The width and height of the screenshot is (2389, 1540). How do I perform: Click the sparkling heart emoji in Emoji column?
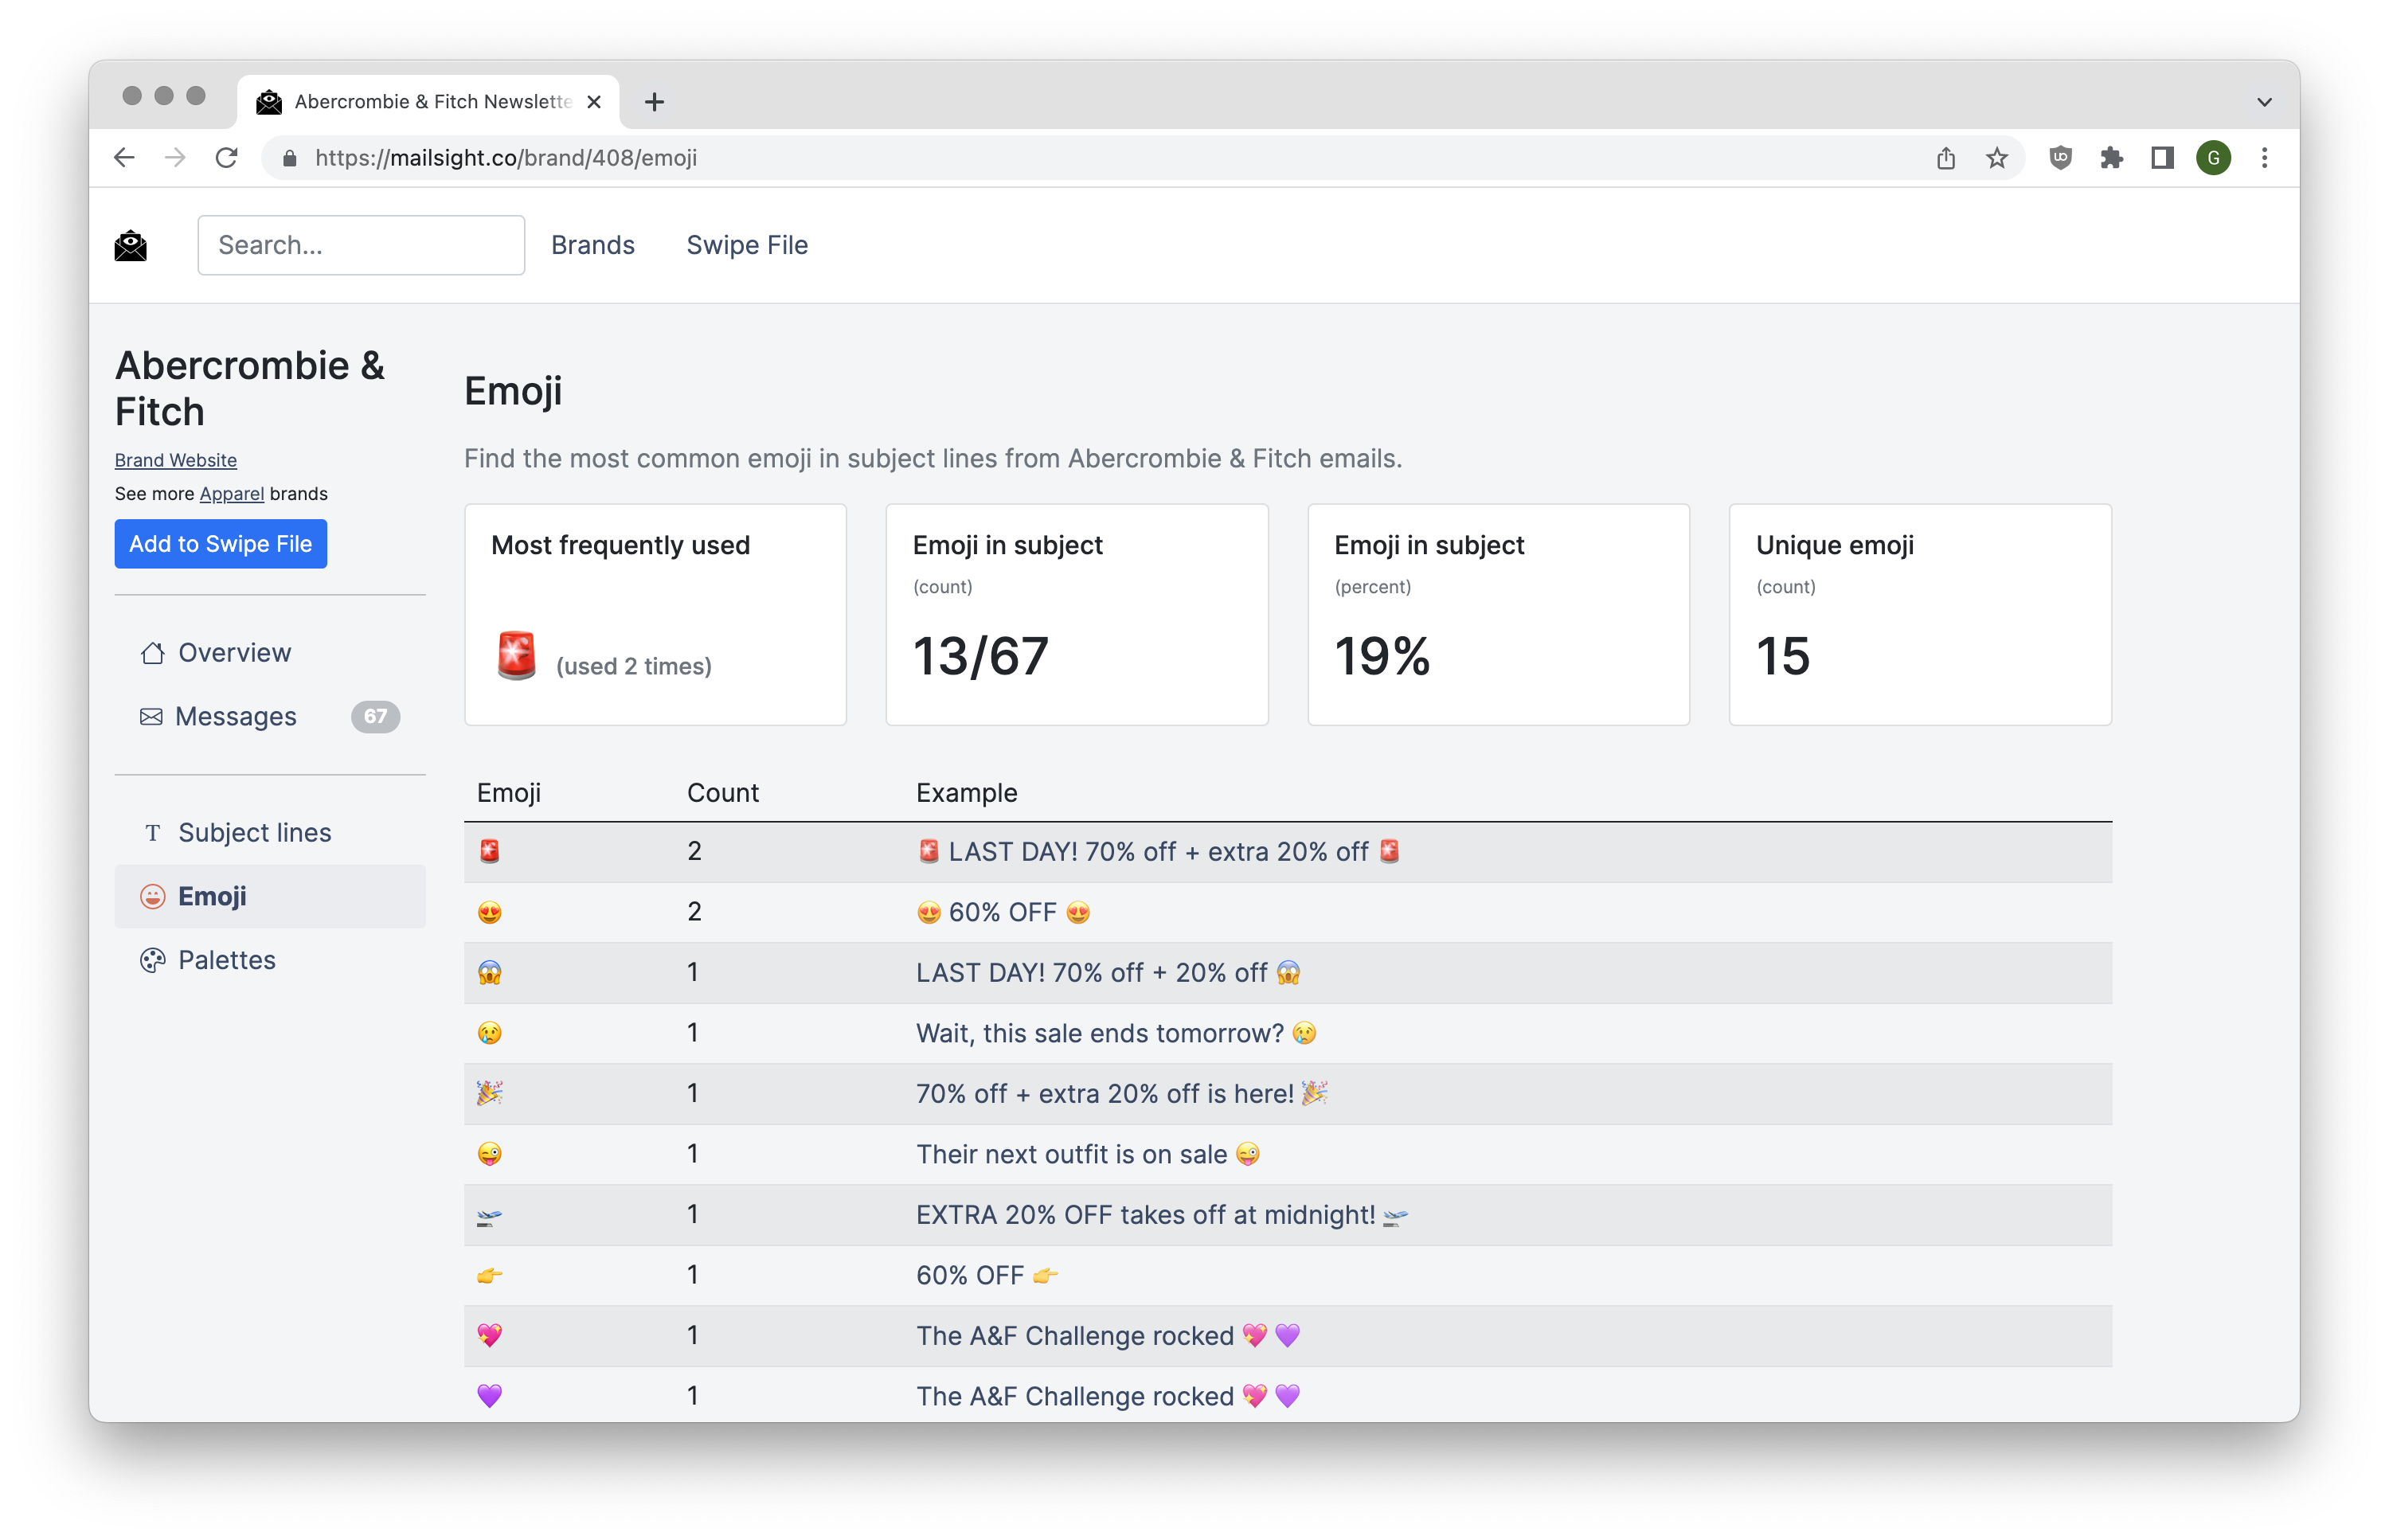(x=489, y=1336)
